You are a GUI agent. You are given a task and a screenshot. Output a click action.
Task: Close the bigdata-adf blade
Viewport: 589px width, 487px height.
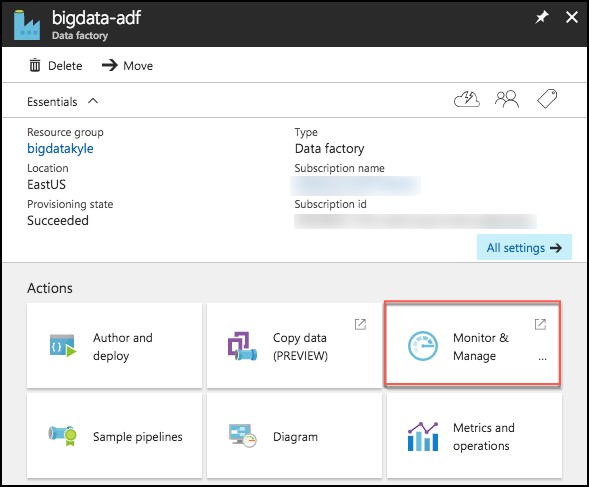(572, 17)
